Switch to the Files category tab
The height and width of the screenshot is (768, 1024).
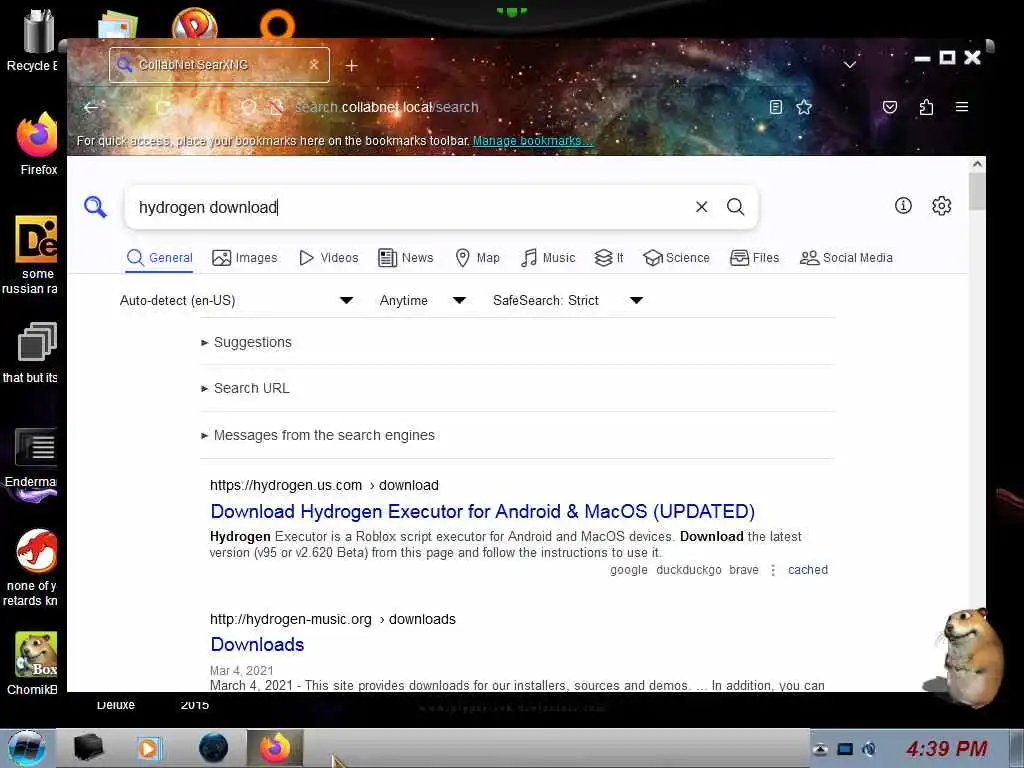[754, 258]
